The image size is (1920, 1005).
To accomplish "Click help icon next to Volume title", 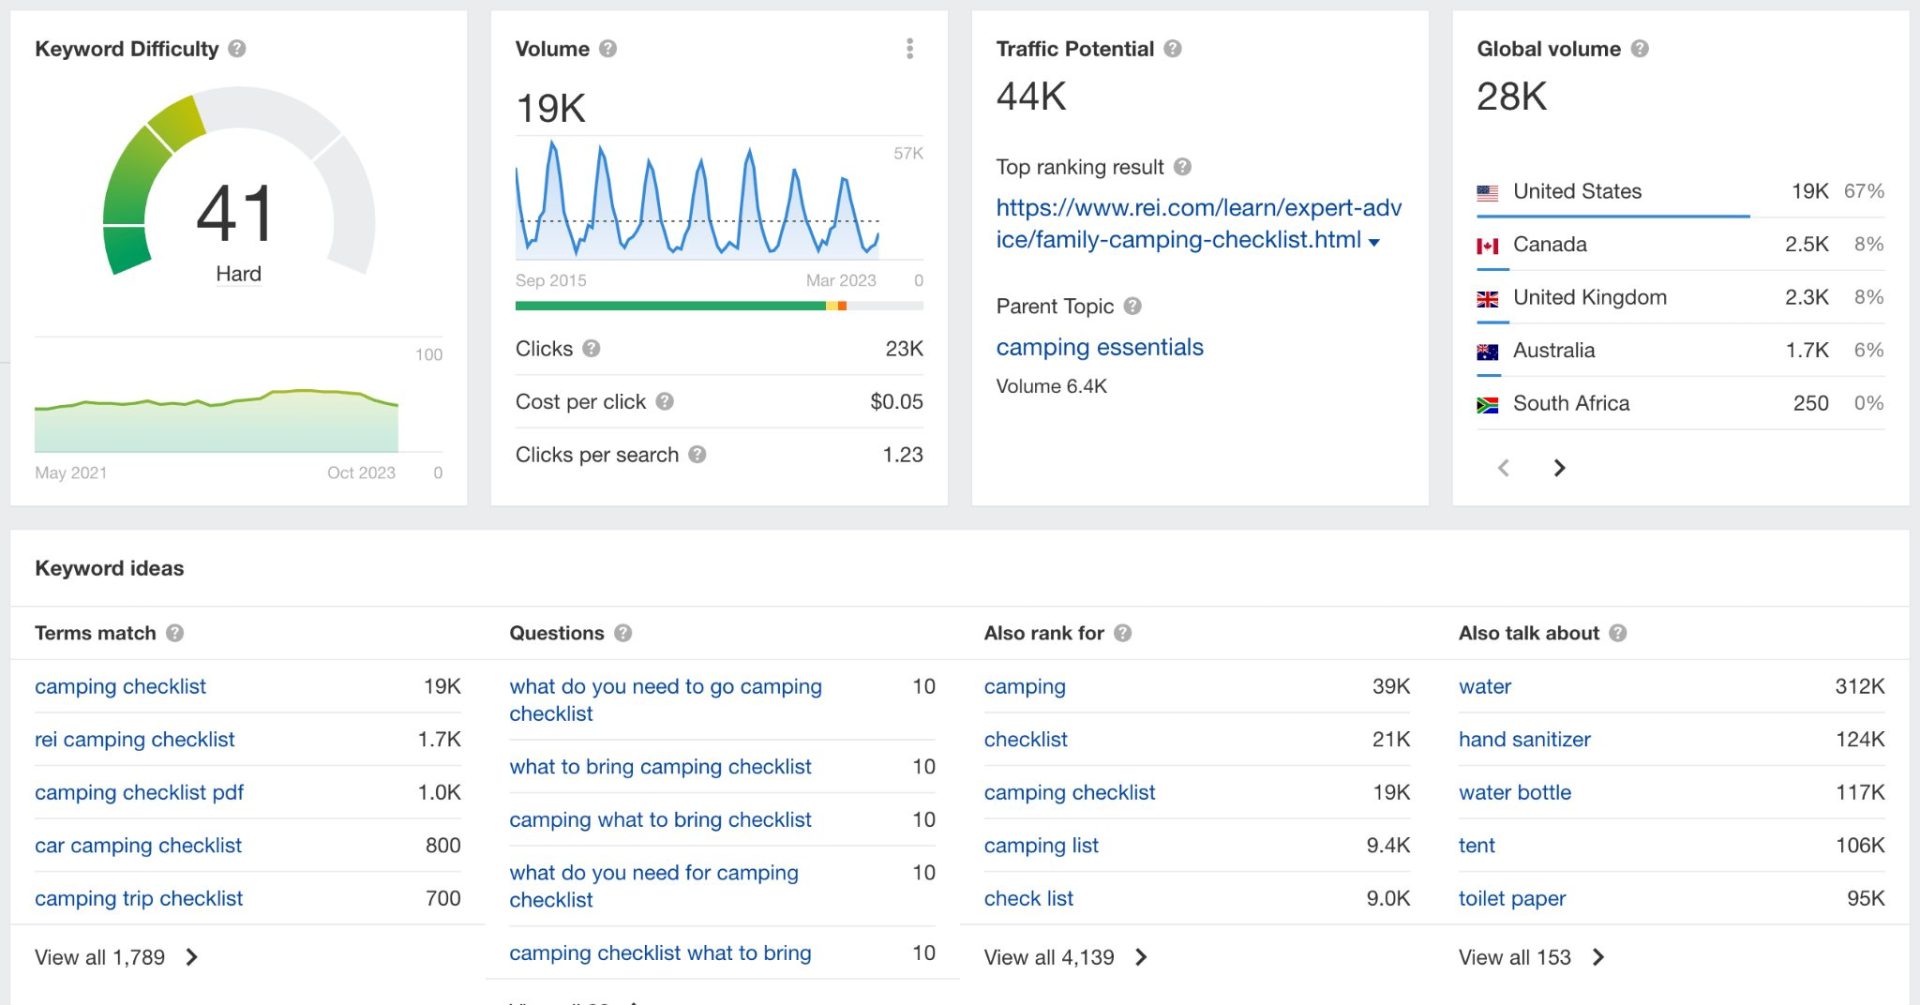I will (x=608, y=49).
